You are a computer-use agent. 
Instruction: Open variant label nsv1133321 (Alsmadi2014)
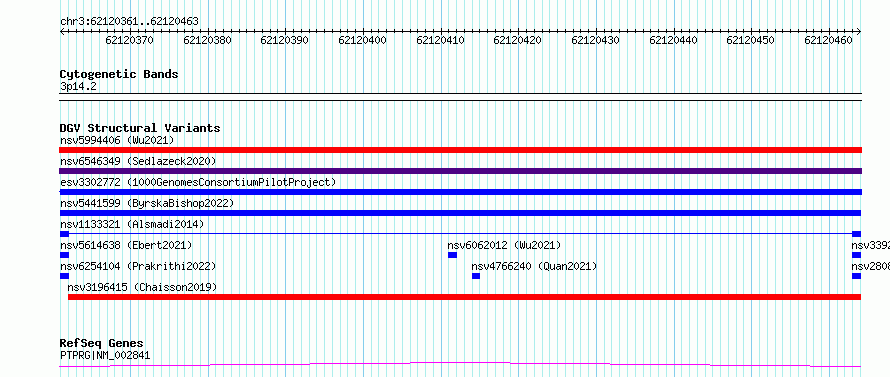point(131,224)
